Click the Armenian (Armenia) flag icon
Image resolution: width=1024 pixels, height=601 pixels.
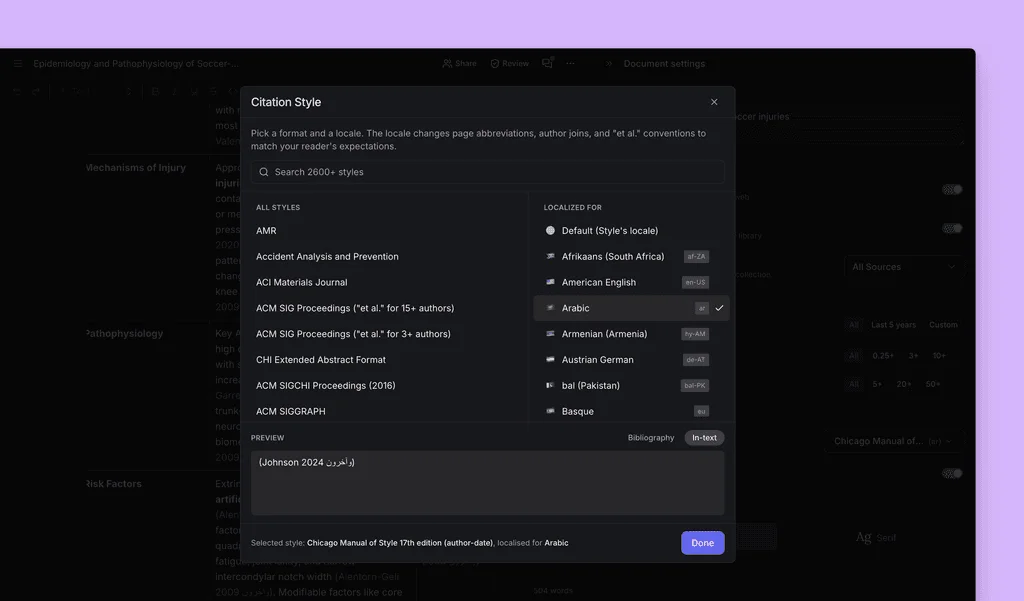click(x=550, y=334)
